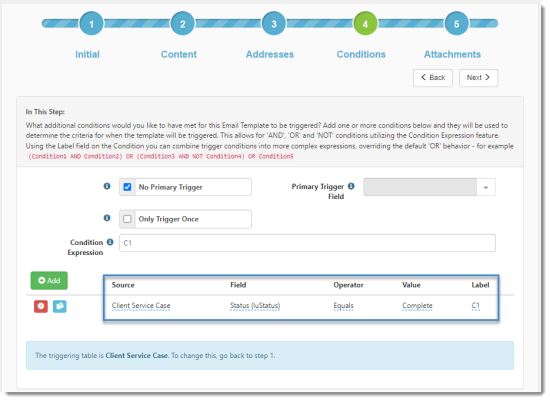550x401 pixels.
Task: Change the Status (luStatus) field selection
Action: (x=255, y=306)
